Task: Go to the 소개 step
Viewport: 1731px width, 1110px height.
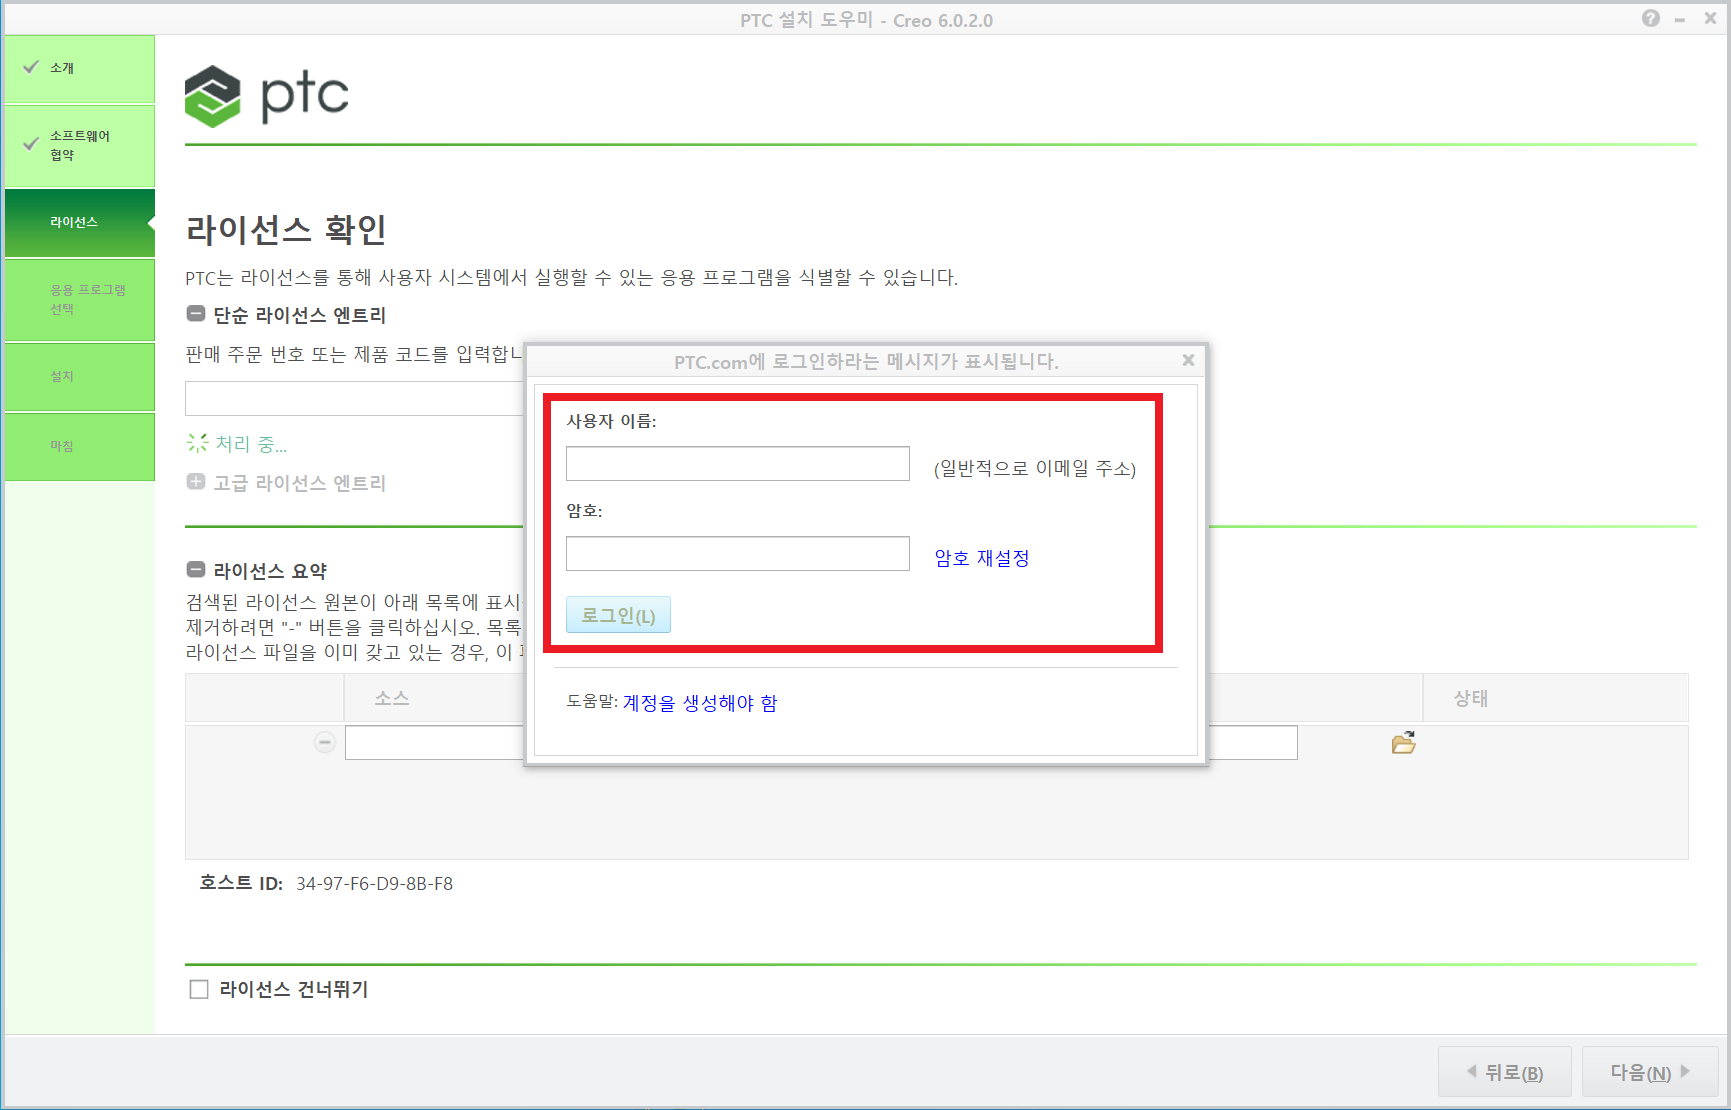Action: [x=80, y=68]
